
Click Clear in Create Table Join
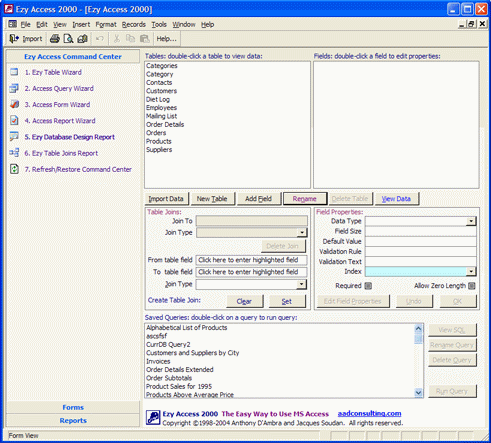(244, 301)
